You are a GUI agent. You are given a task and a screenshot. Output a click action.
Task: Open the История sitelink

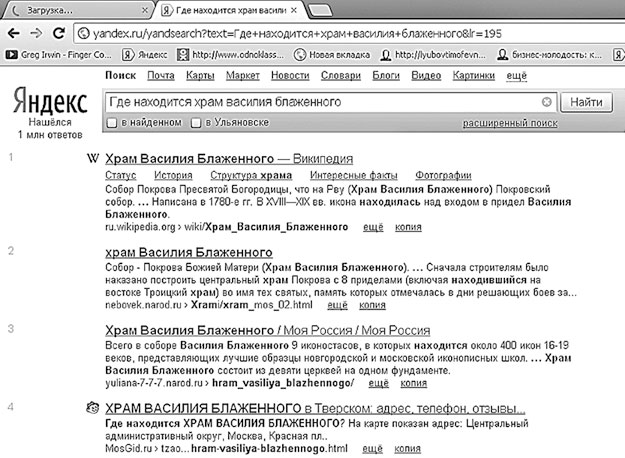[173, 175]
